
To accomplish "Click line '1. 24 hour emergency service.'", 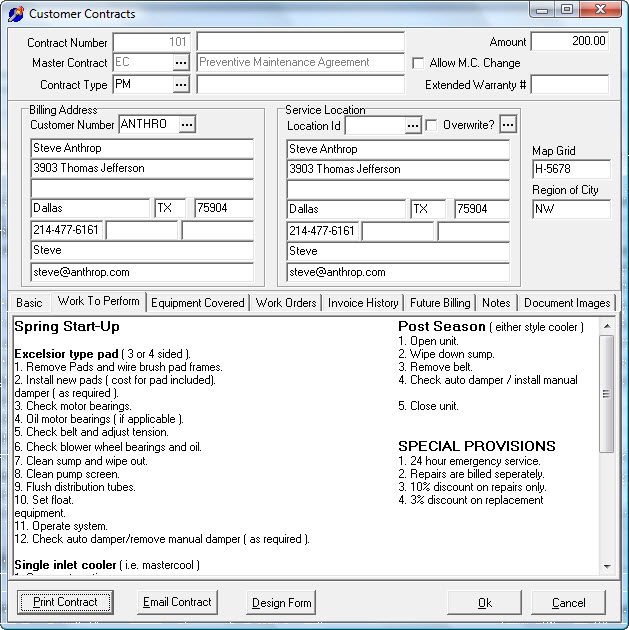I will pos(469,461).
